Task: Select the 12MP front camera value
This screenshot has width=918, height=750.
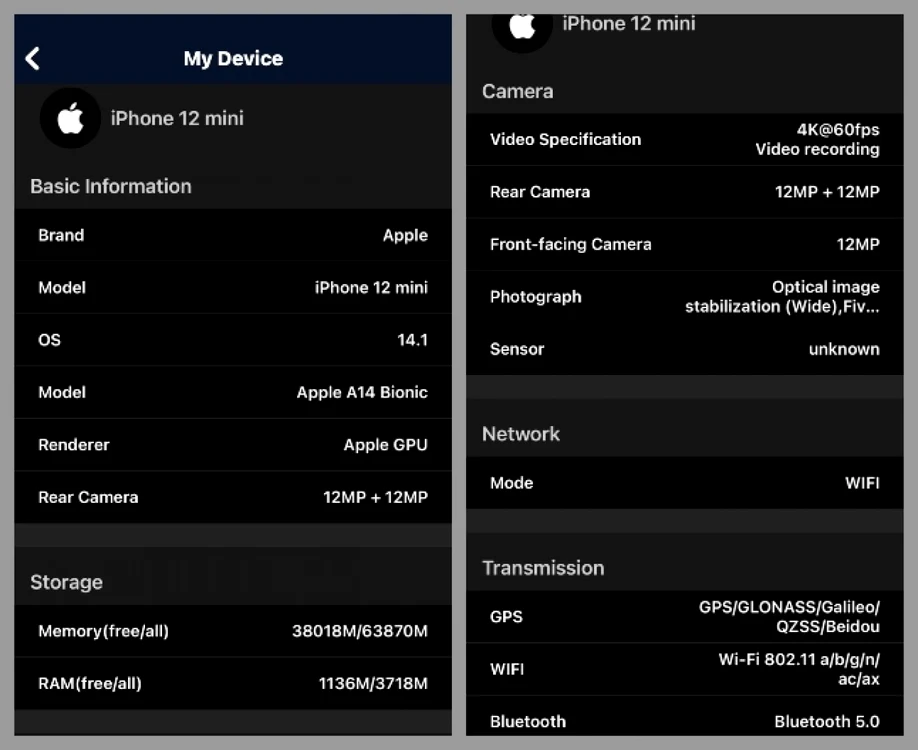Action: click(x=858, y=244)
